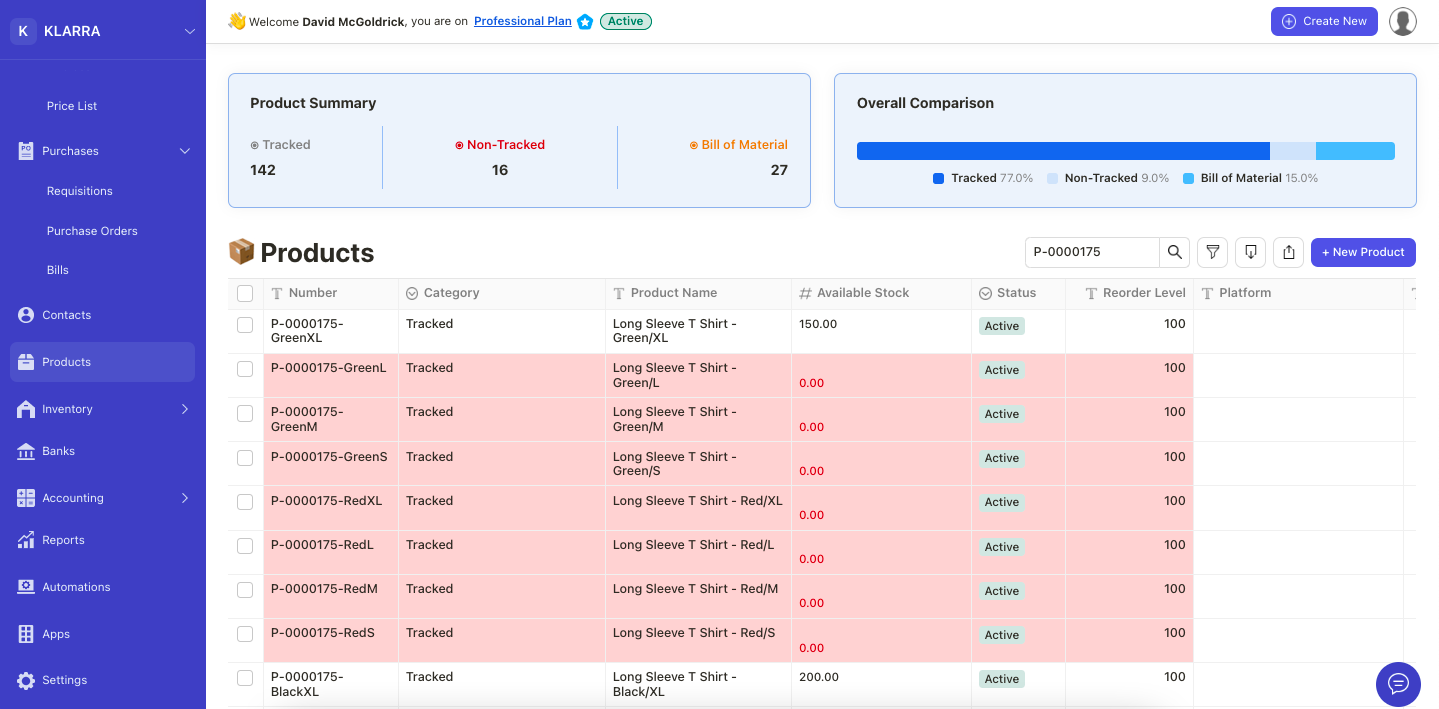
Task: Check the P-0000175-GreenXL row checkbox
Action: tap(245, 325)
